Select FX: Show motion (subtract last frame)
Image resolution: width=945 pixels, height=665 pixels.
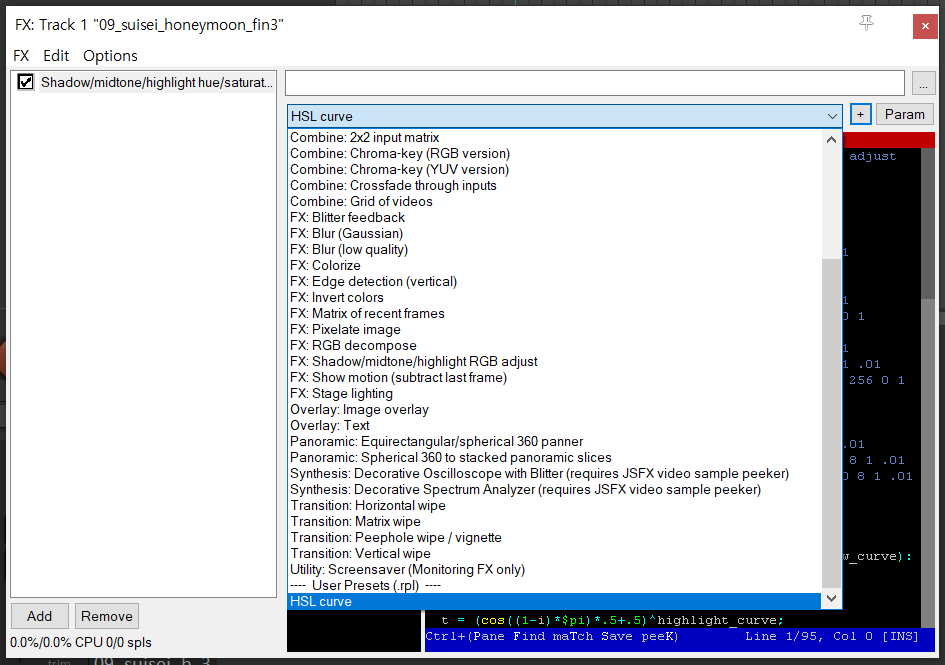pyautogui.click(x=554, y=377)
